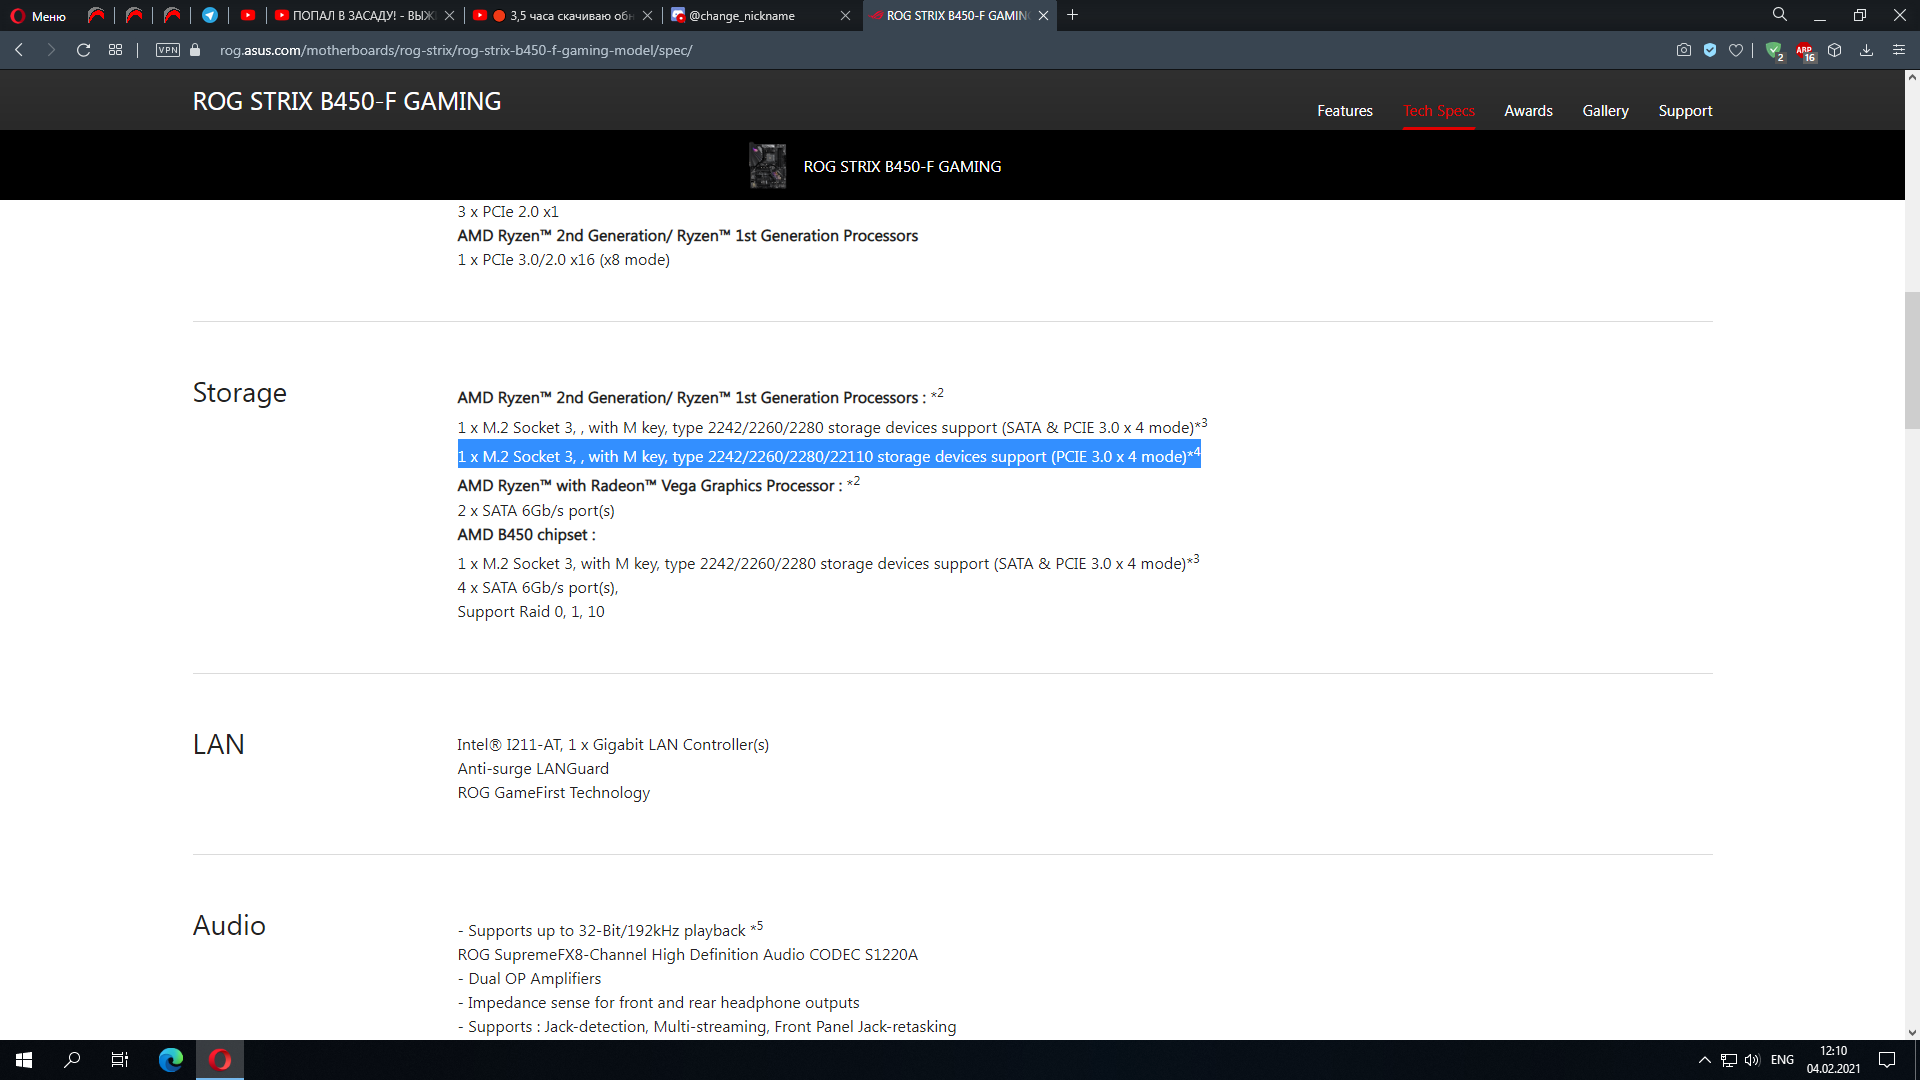Open system volume slider from tray
The height and width of the screenshot is (1080, 1920).
(1752, 1060)
